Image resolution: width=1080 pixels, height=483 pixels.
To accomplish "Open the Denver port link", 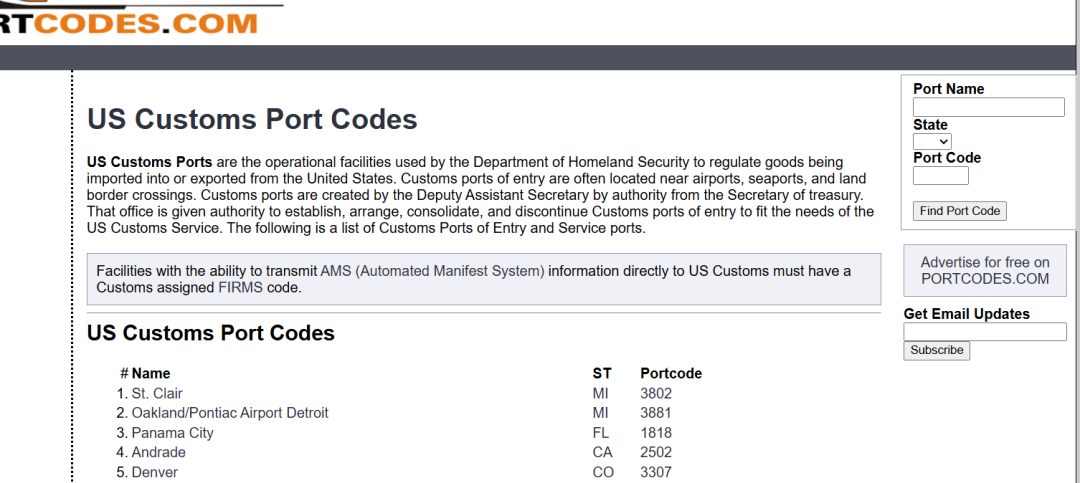I will click(155, 472).
